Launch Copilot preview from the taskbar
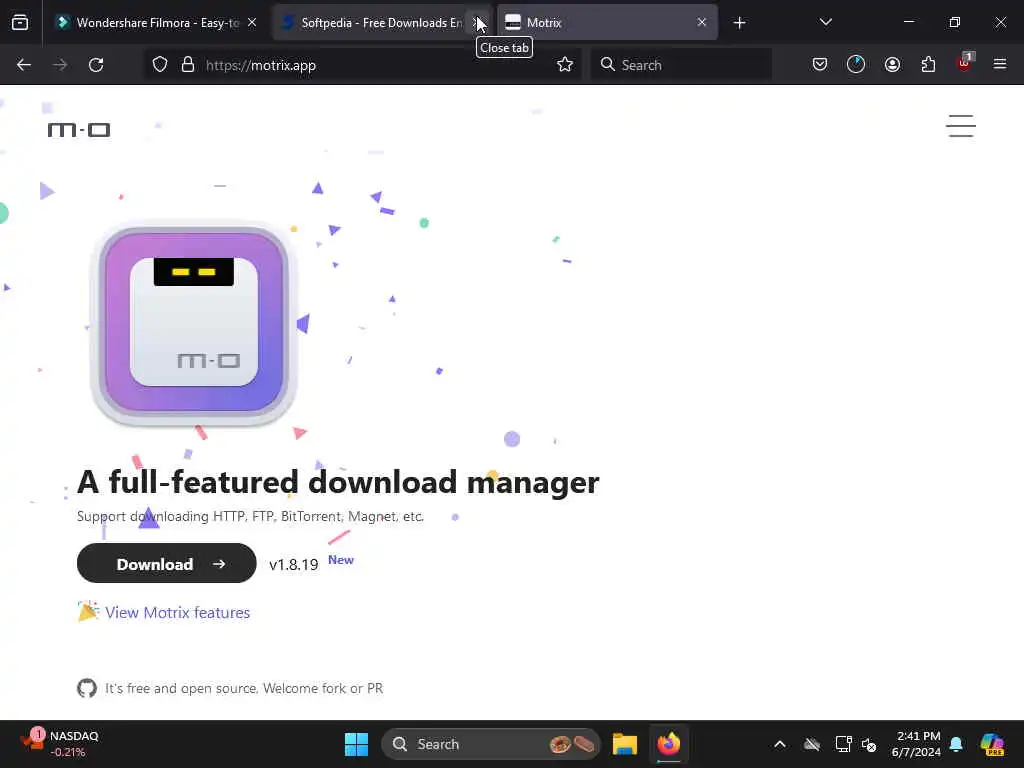1024x768 pixels. pos(992,744)
